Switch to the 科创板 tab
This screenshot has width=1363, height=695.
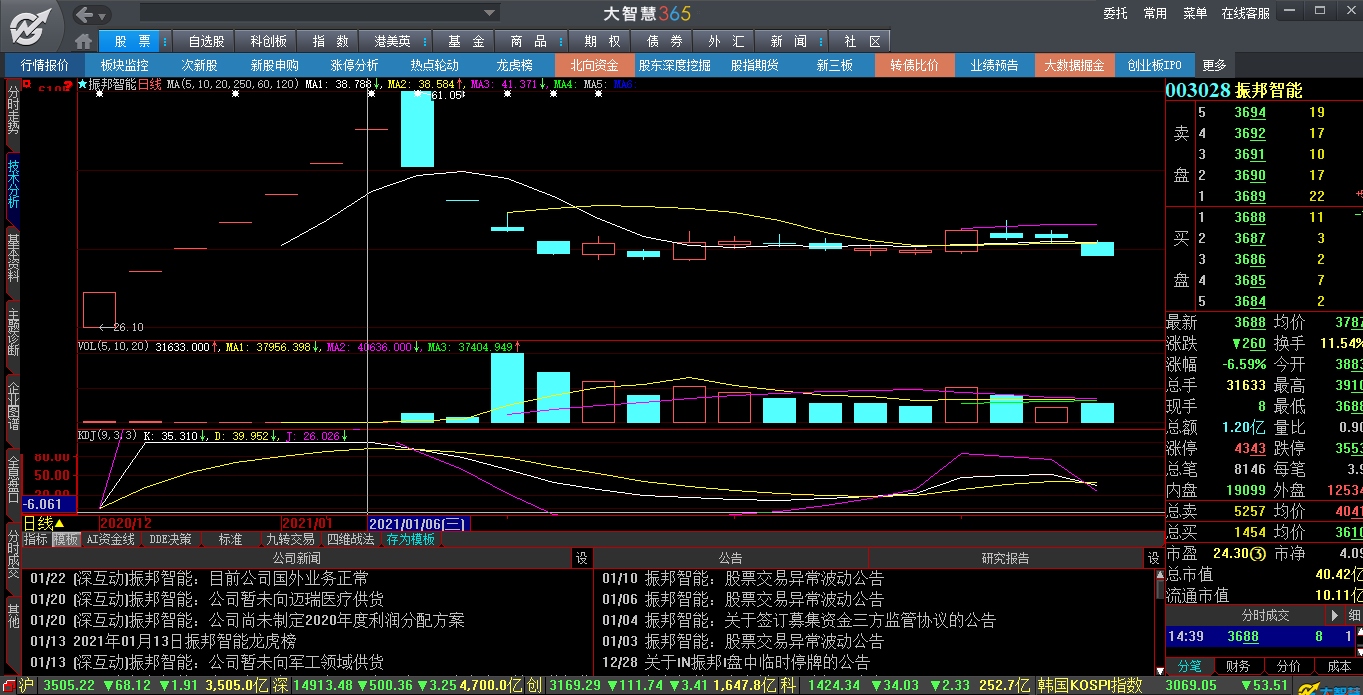(x=268, y=41)
